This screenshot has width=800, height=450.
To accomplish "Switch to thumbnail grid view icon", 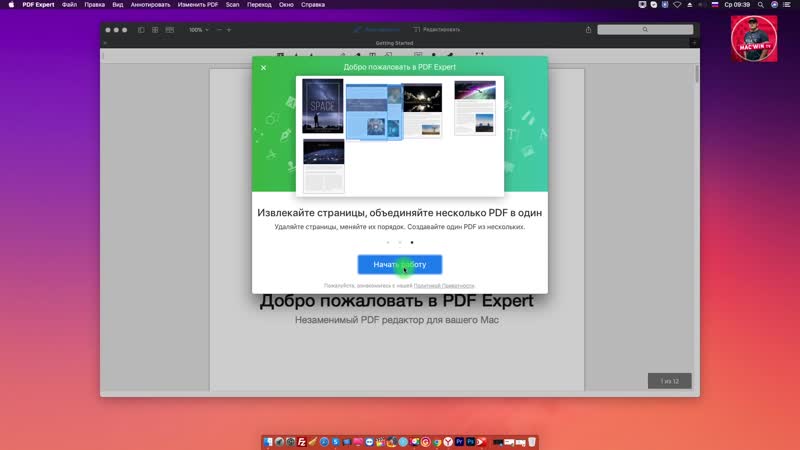I will [155, 30].
